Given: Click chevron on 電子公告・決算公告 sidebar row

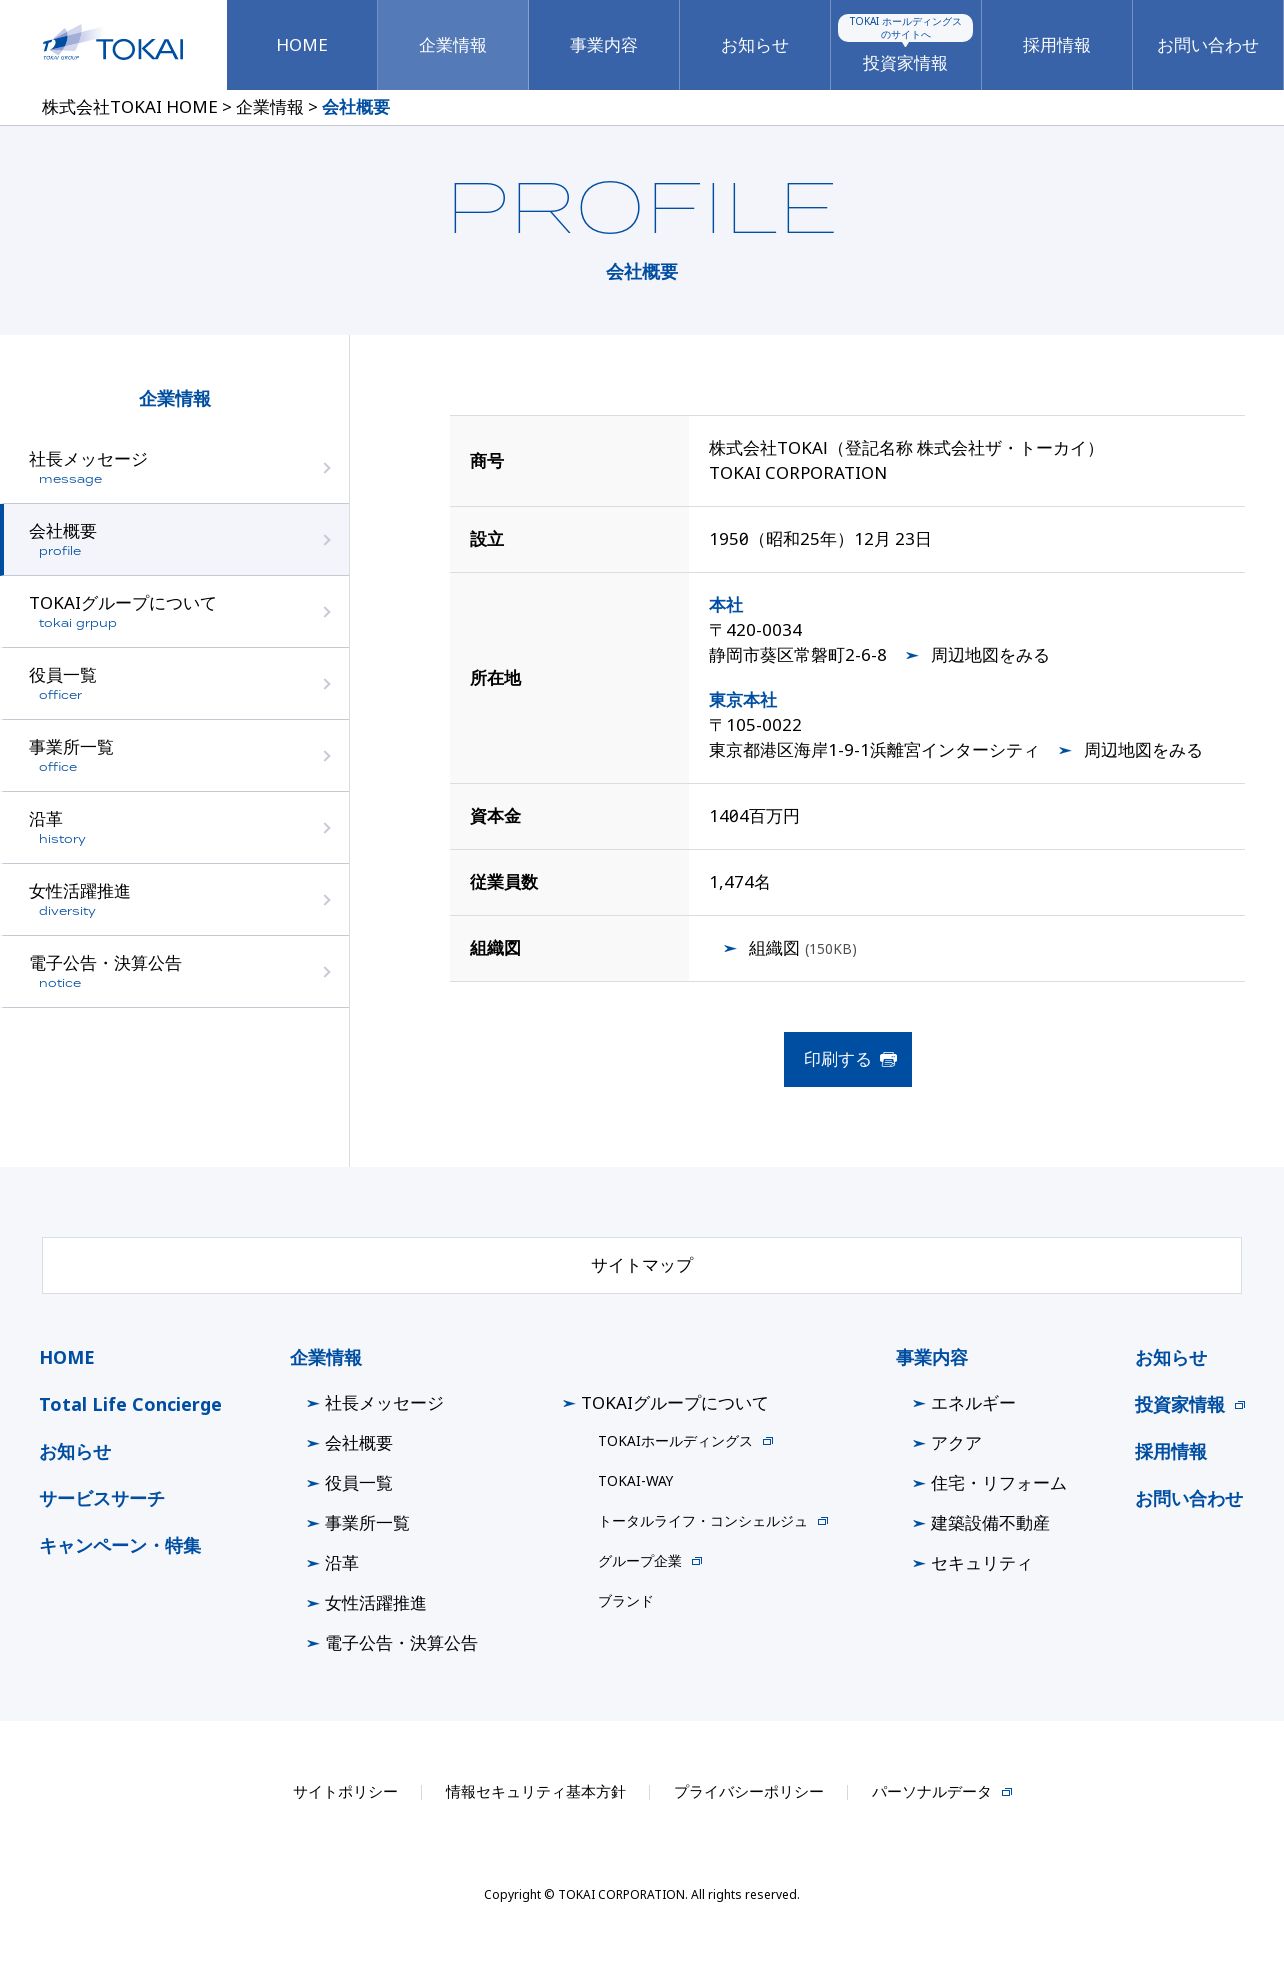Looking at the screenshot, I should point(327,972).
